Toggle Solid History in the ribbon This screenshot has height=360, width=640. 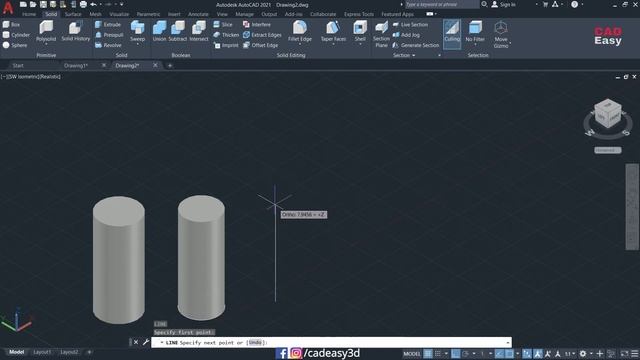tap(76, 31)
